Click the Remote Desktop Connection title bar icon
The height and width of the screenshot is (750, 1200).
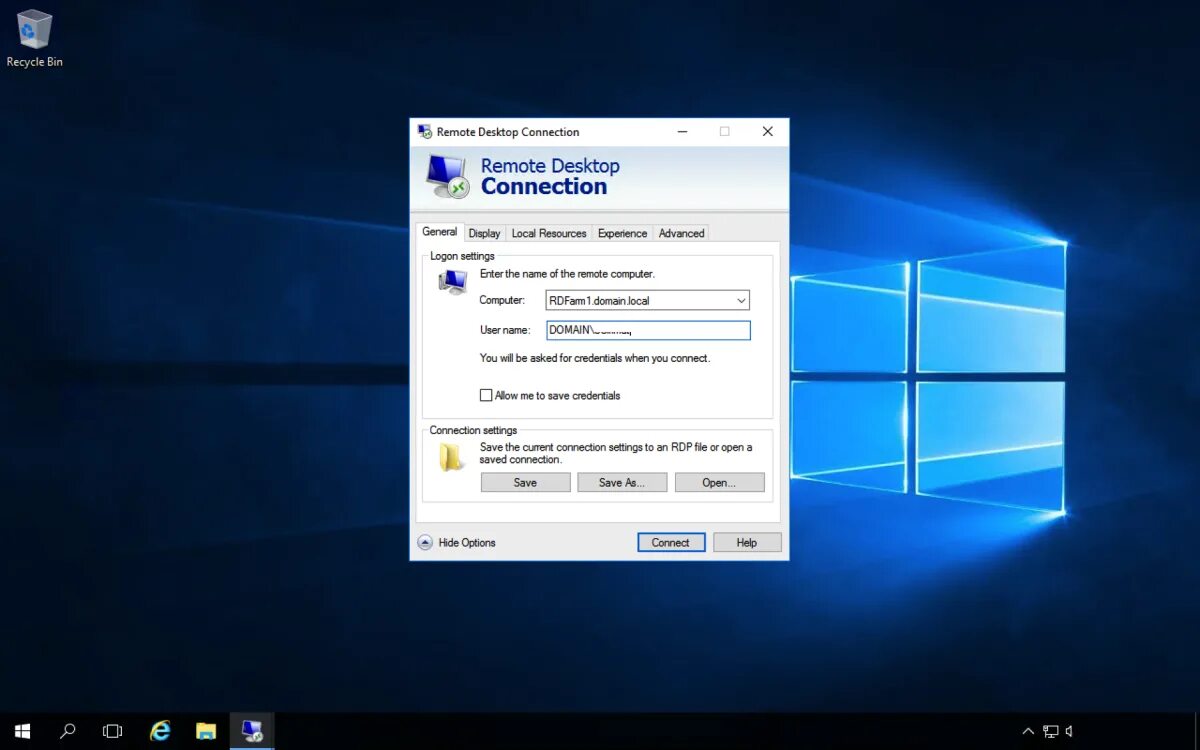tap(425, 131)
